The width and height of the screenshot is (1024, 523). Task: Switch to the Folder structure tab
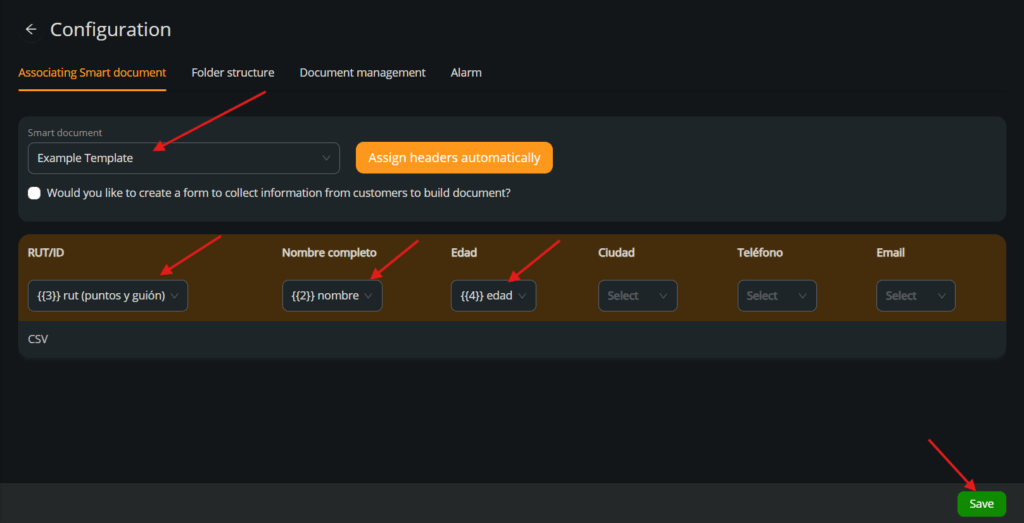click(x=232, y=72)
